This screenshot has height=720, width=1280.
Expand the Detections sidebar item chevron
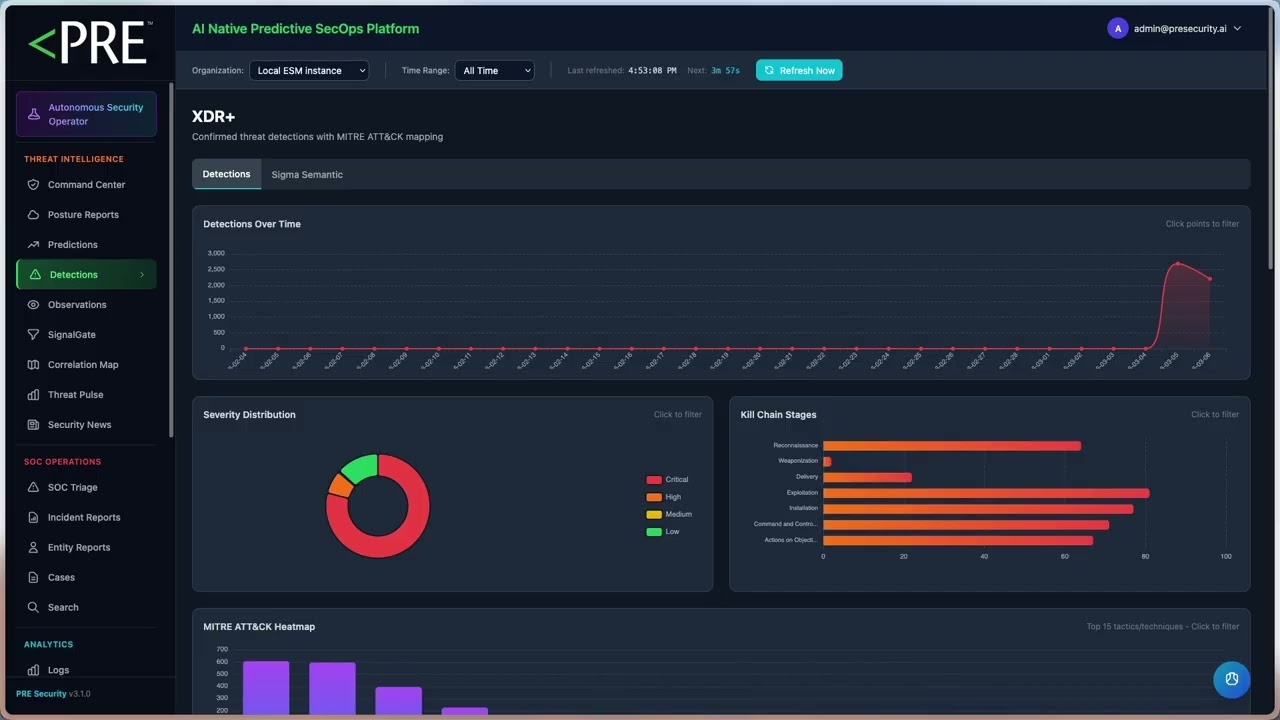pyautogui.click(x=142, y=275)
